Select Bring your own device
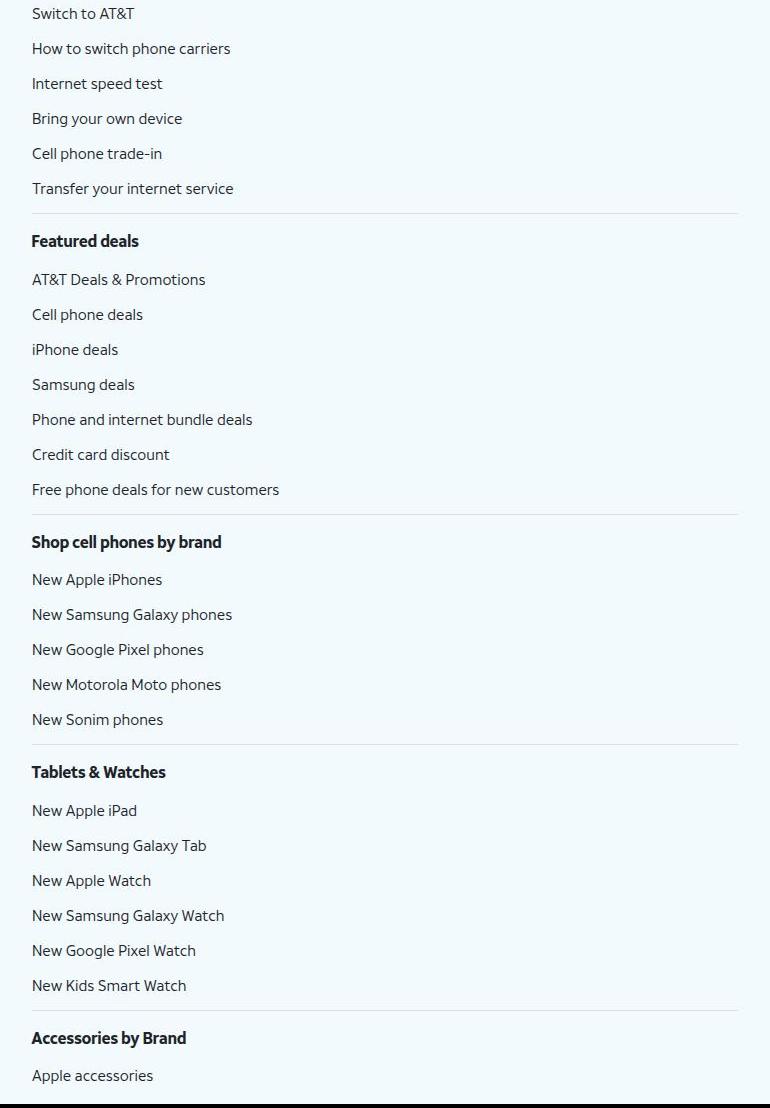Image resolution: width=770 pixels, height=1108 pixels. [107, 119]
